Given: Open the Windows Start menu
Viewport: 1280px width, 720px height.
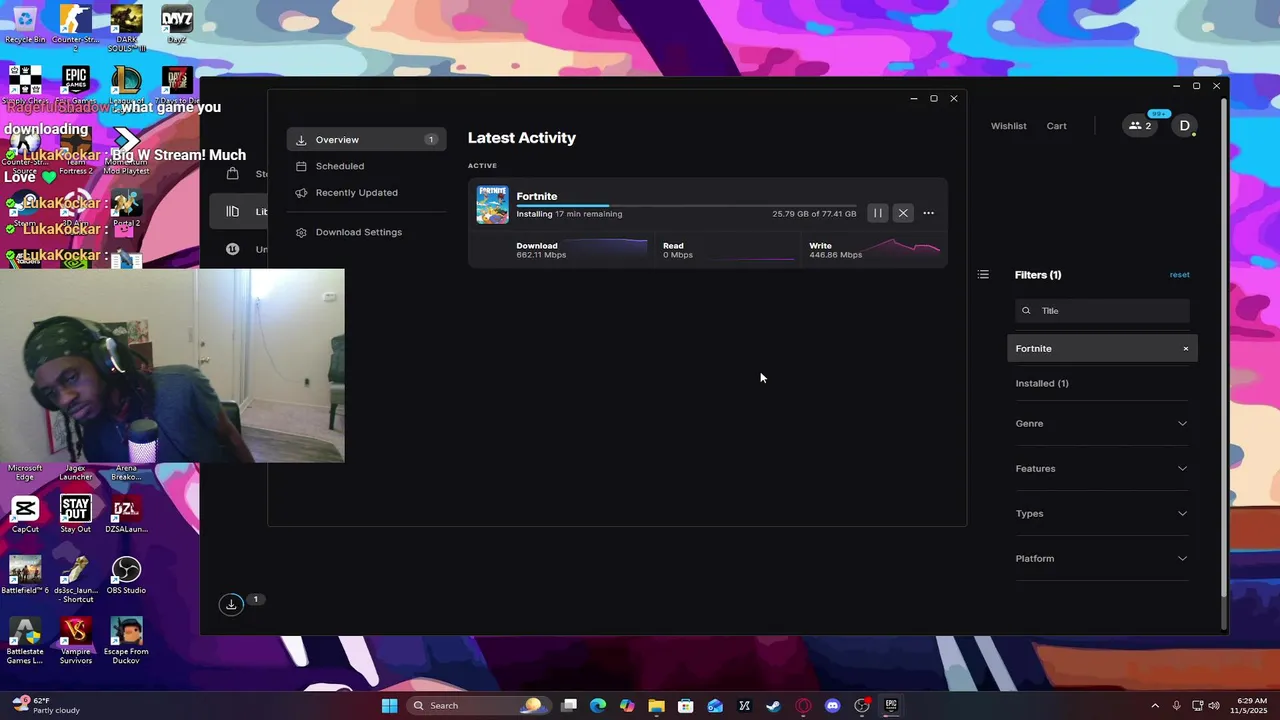Looking at the screenshot, I should [x=389, y=705].
